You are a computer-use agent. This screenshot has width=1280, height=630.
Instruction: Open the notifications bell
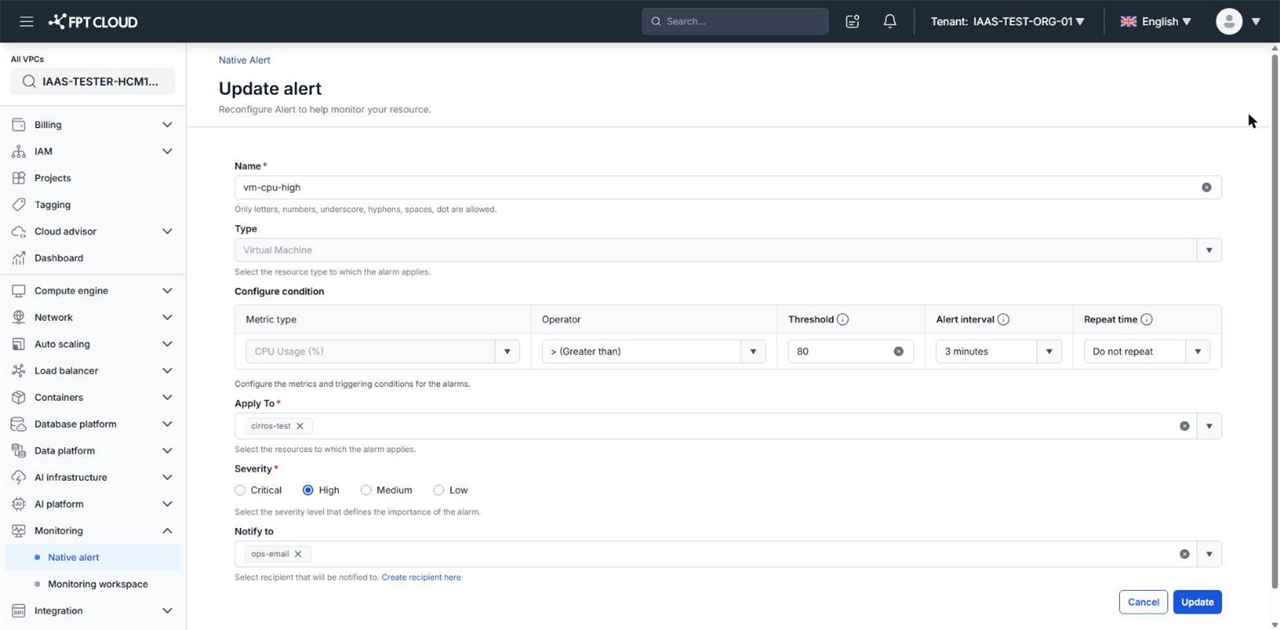[890, 21]
